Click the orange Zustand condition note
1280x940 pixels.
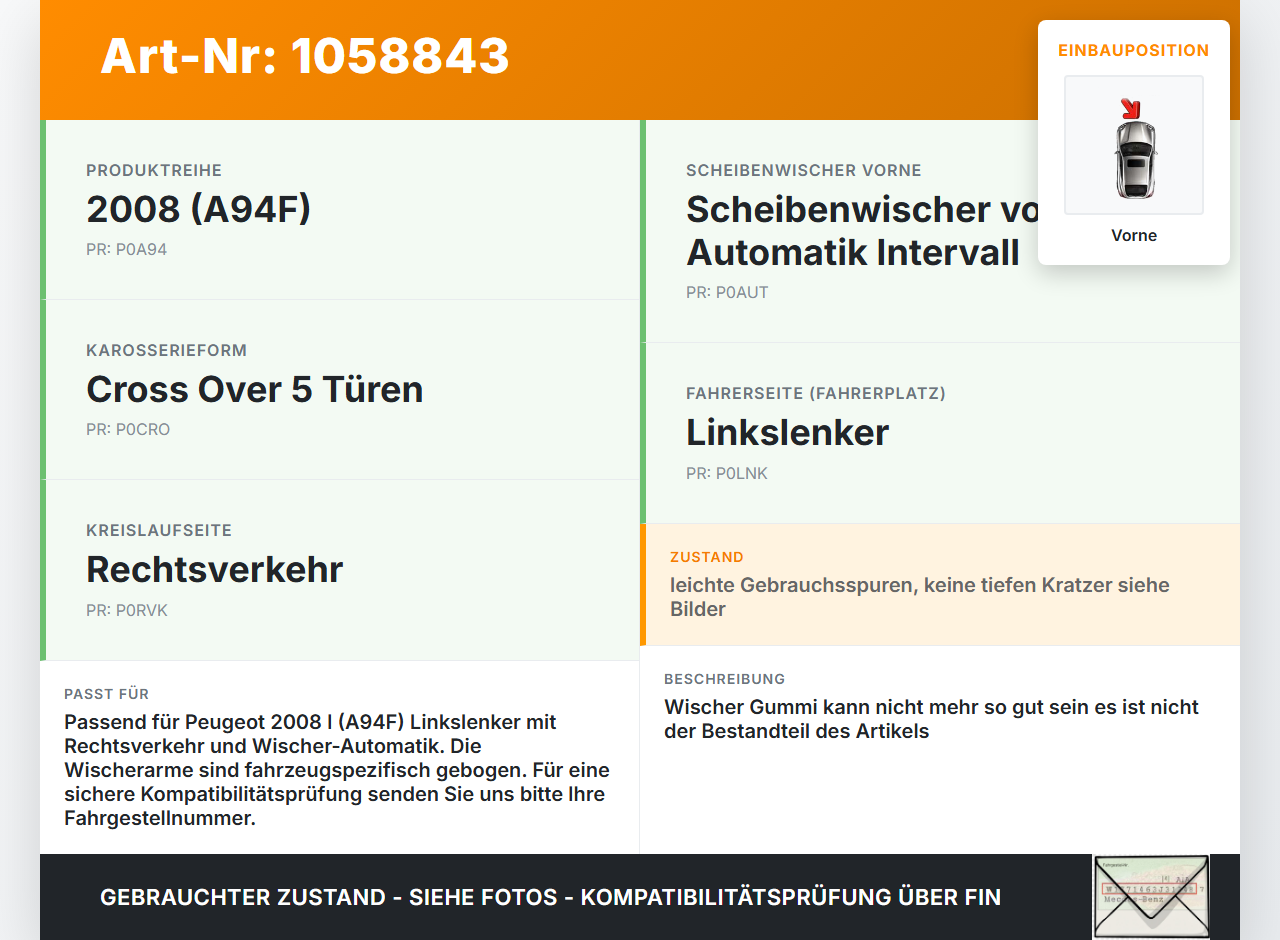(940, 584)
